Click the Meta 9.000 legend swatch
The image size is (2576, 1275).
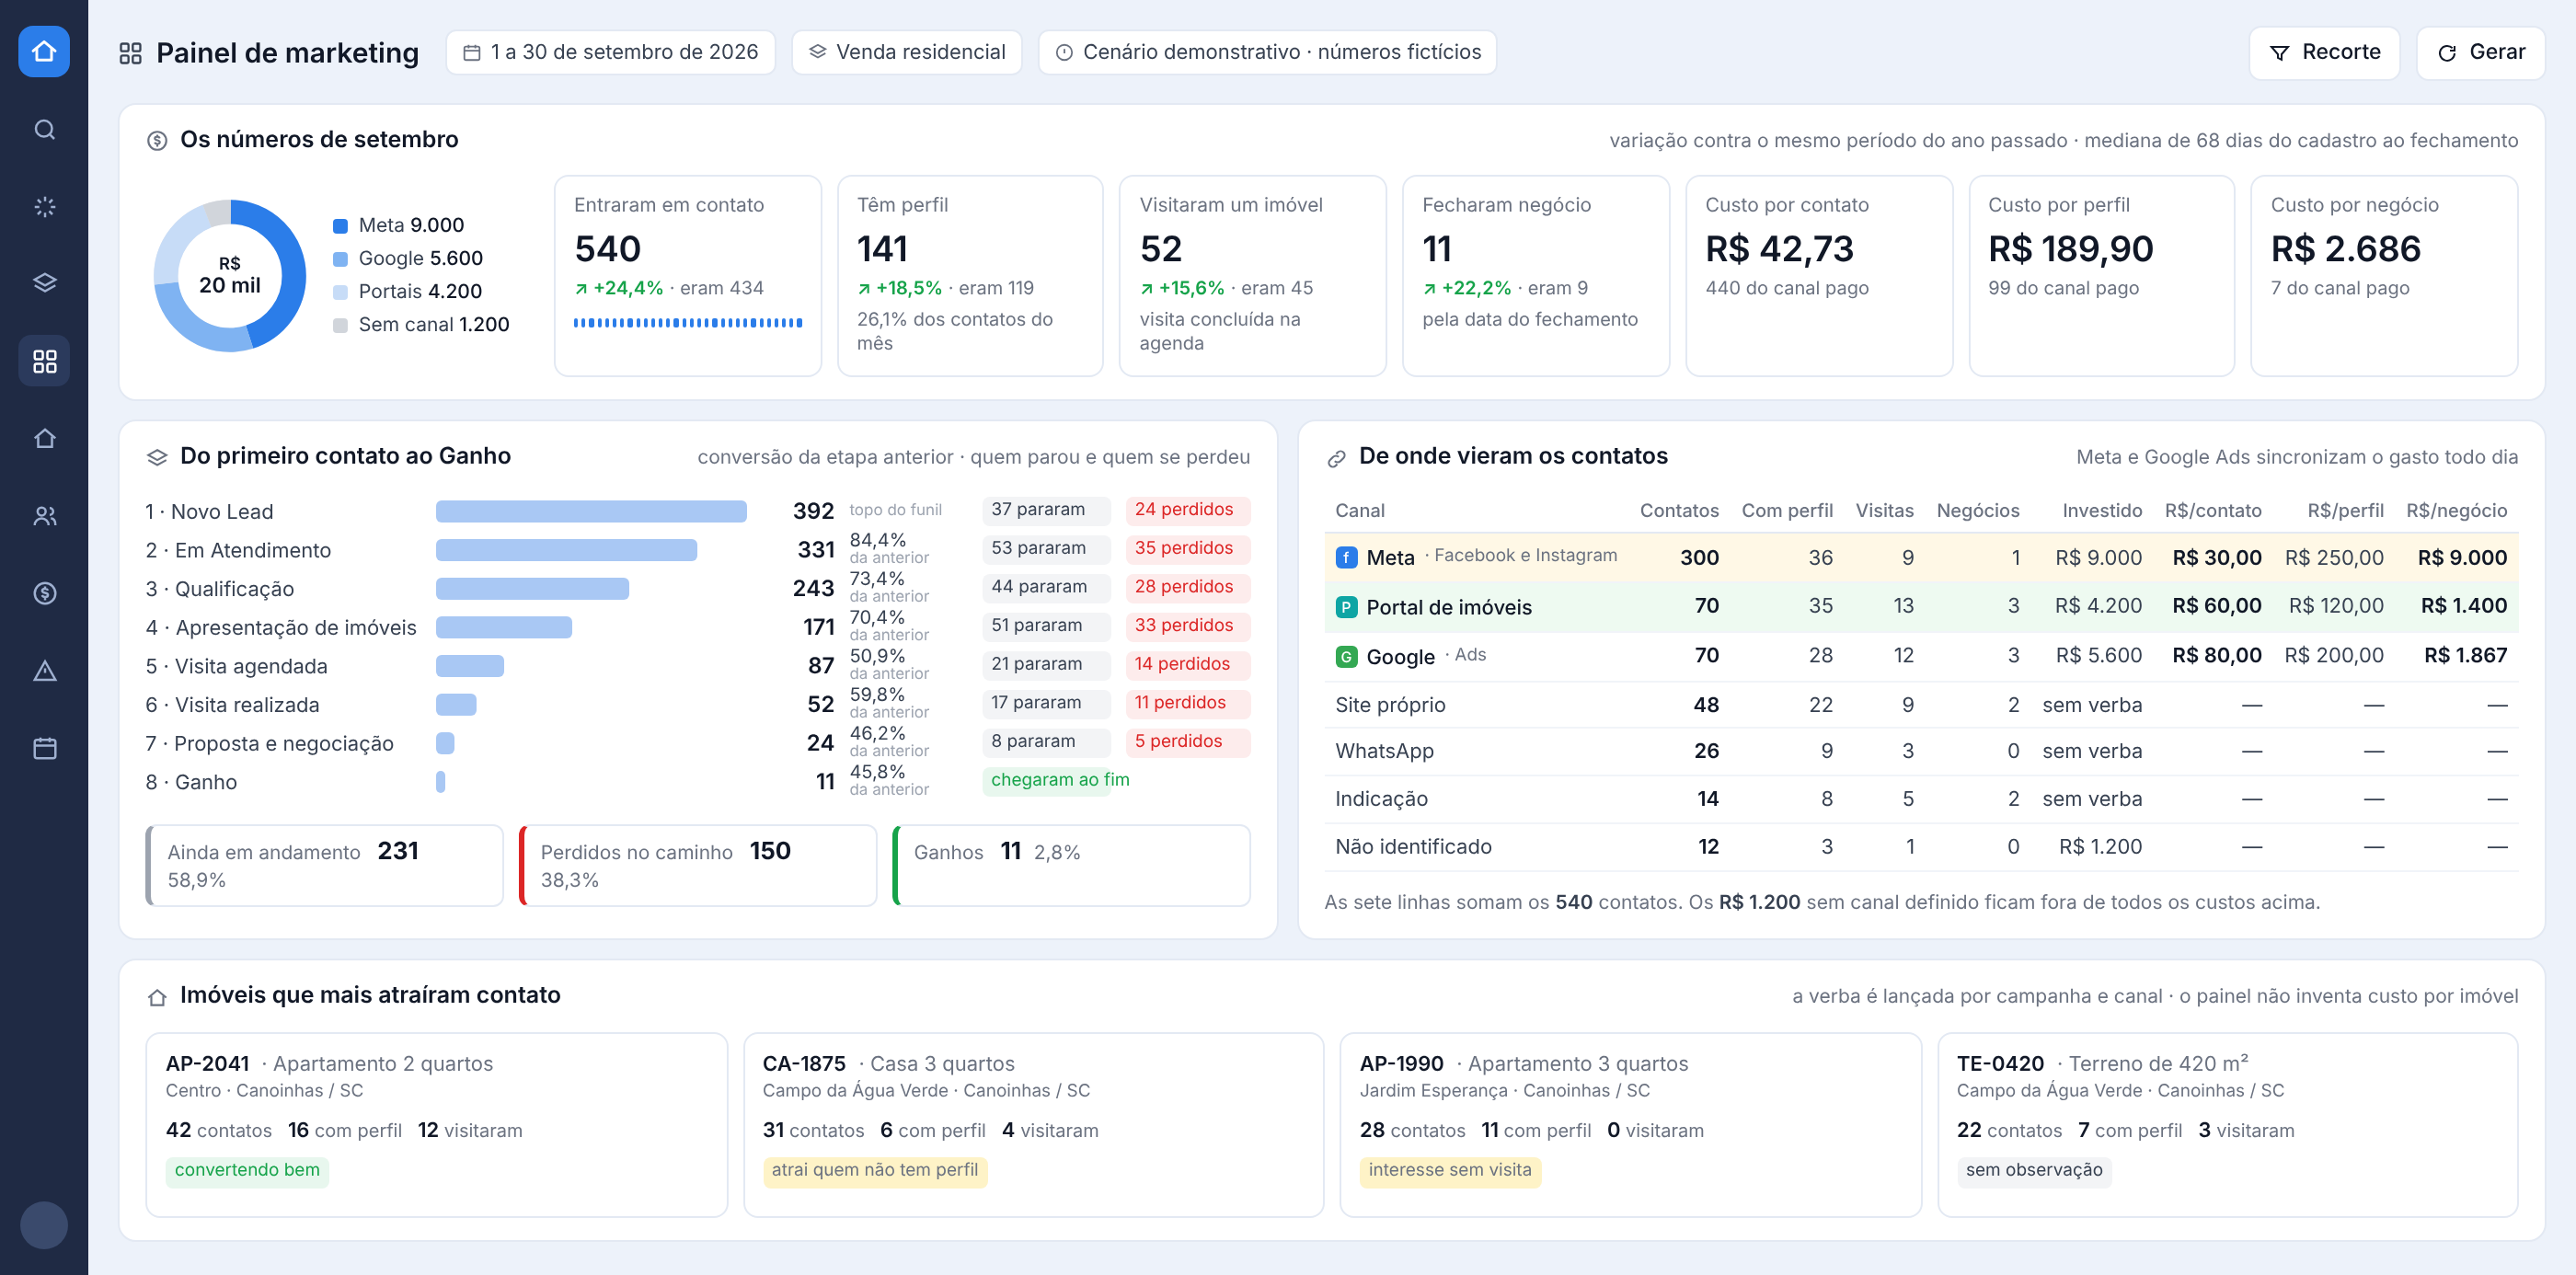[340, 226]
